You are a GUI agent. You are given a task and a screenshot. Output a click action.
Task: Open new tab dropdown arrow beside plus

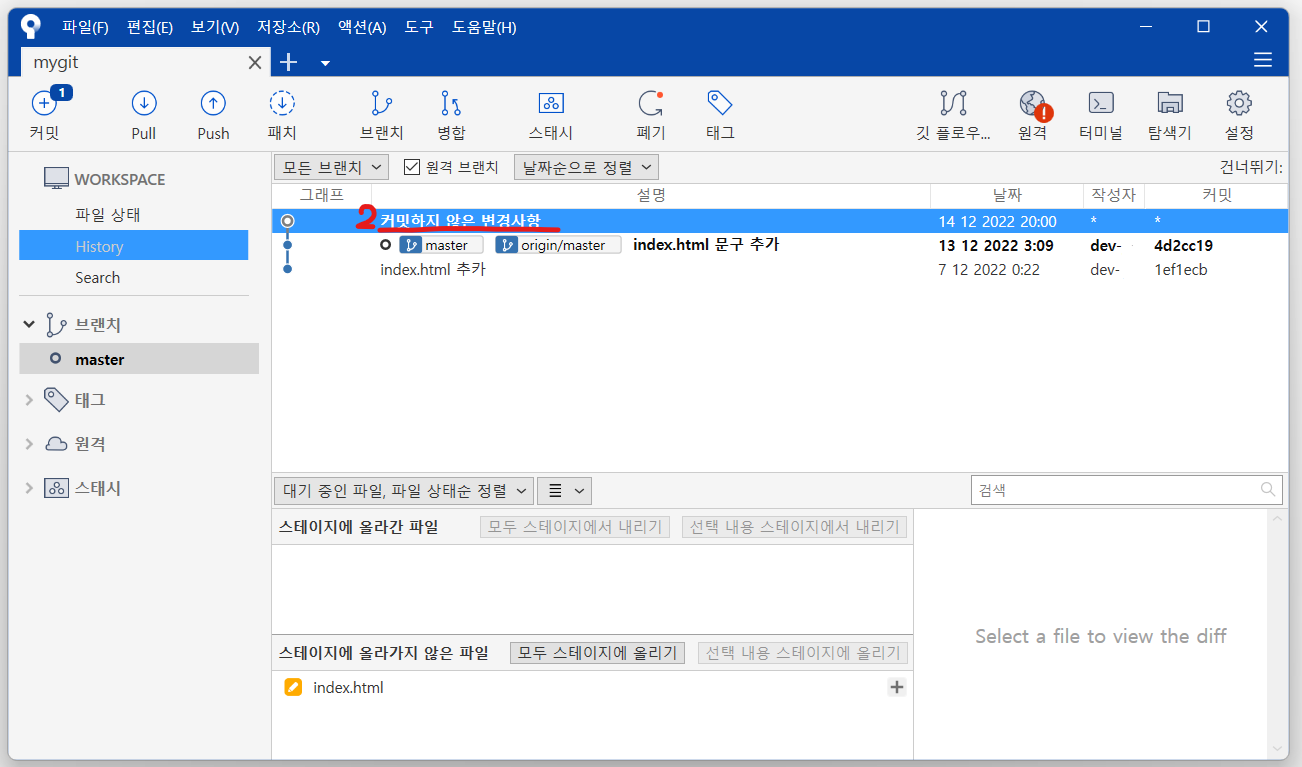(325, 63)
